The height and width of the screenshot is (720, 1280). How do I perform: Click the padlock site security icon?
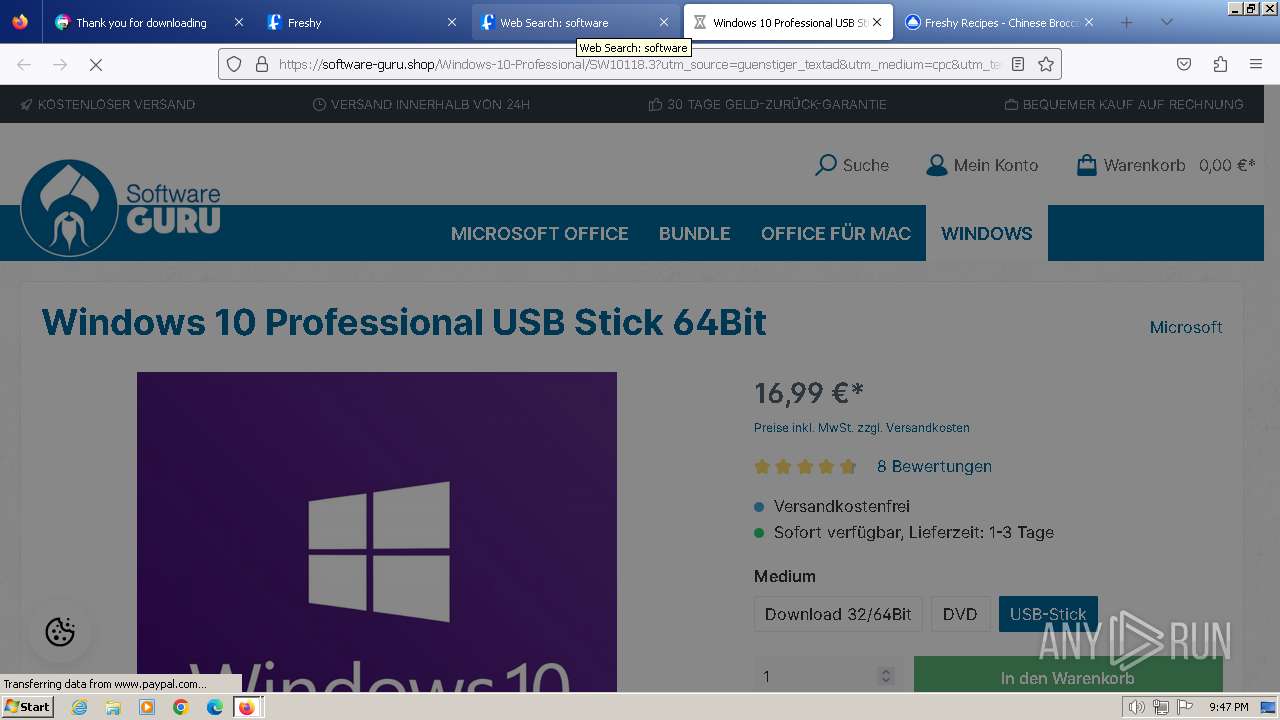tap(262, 64)
